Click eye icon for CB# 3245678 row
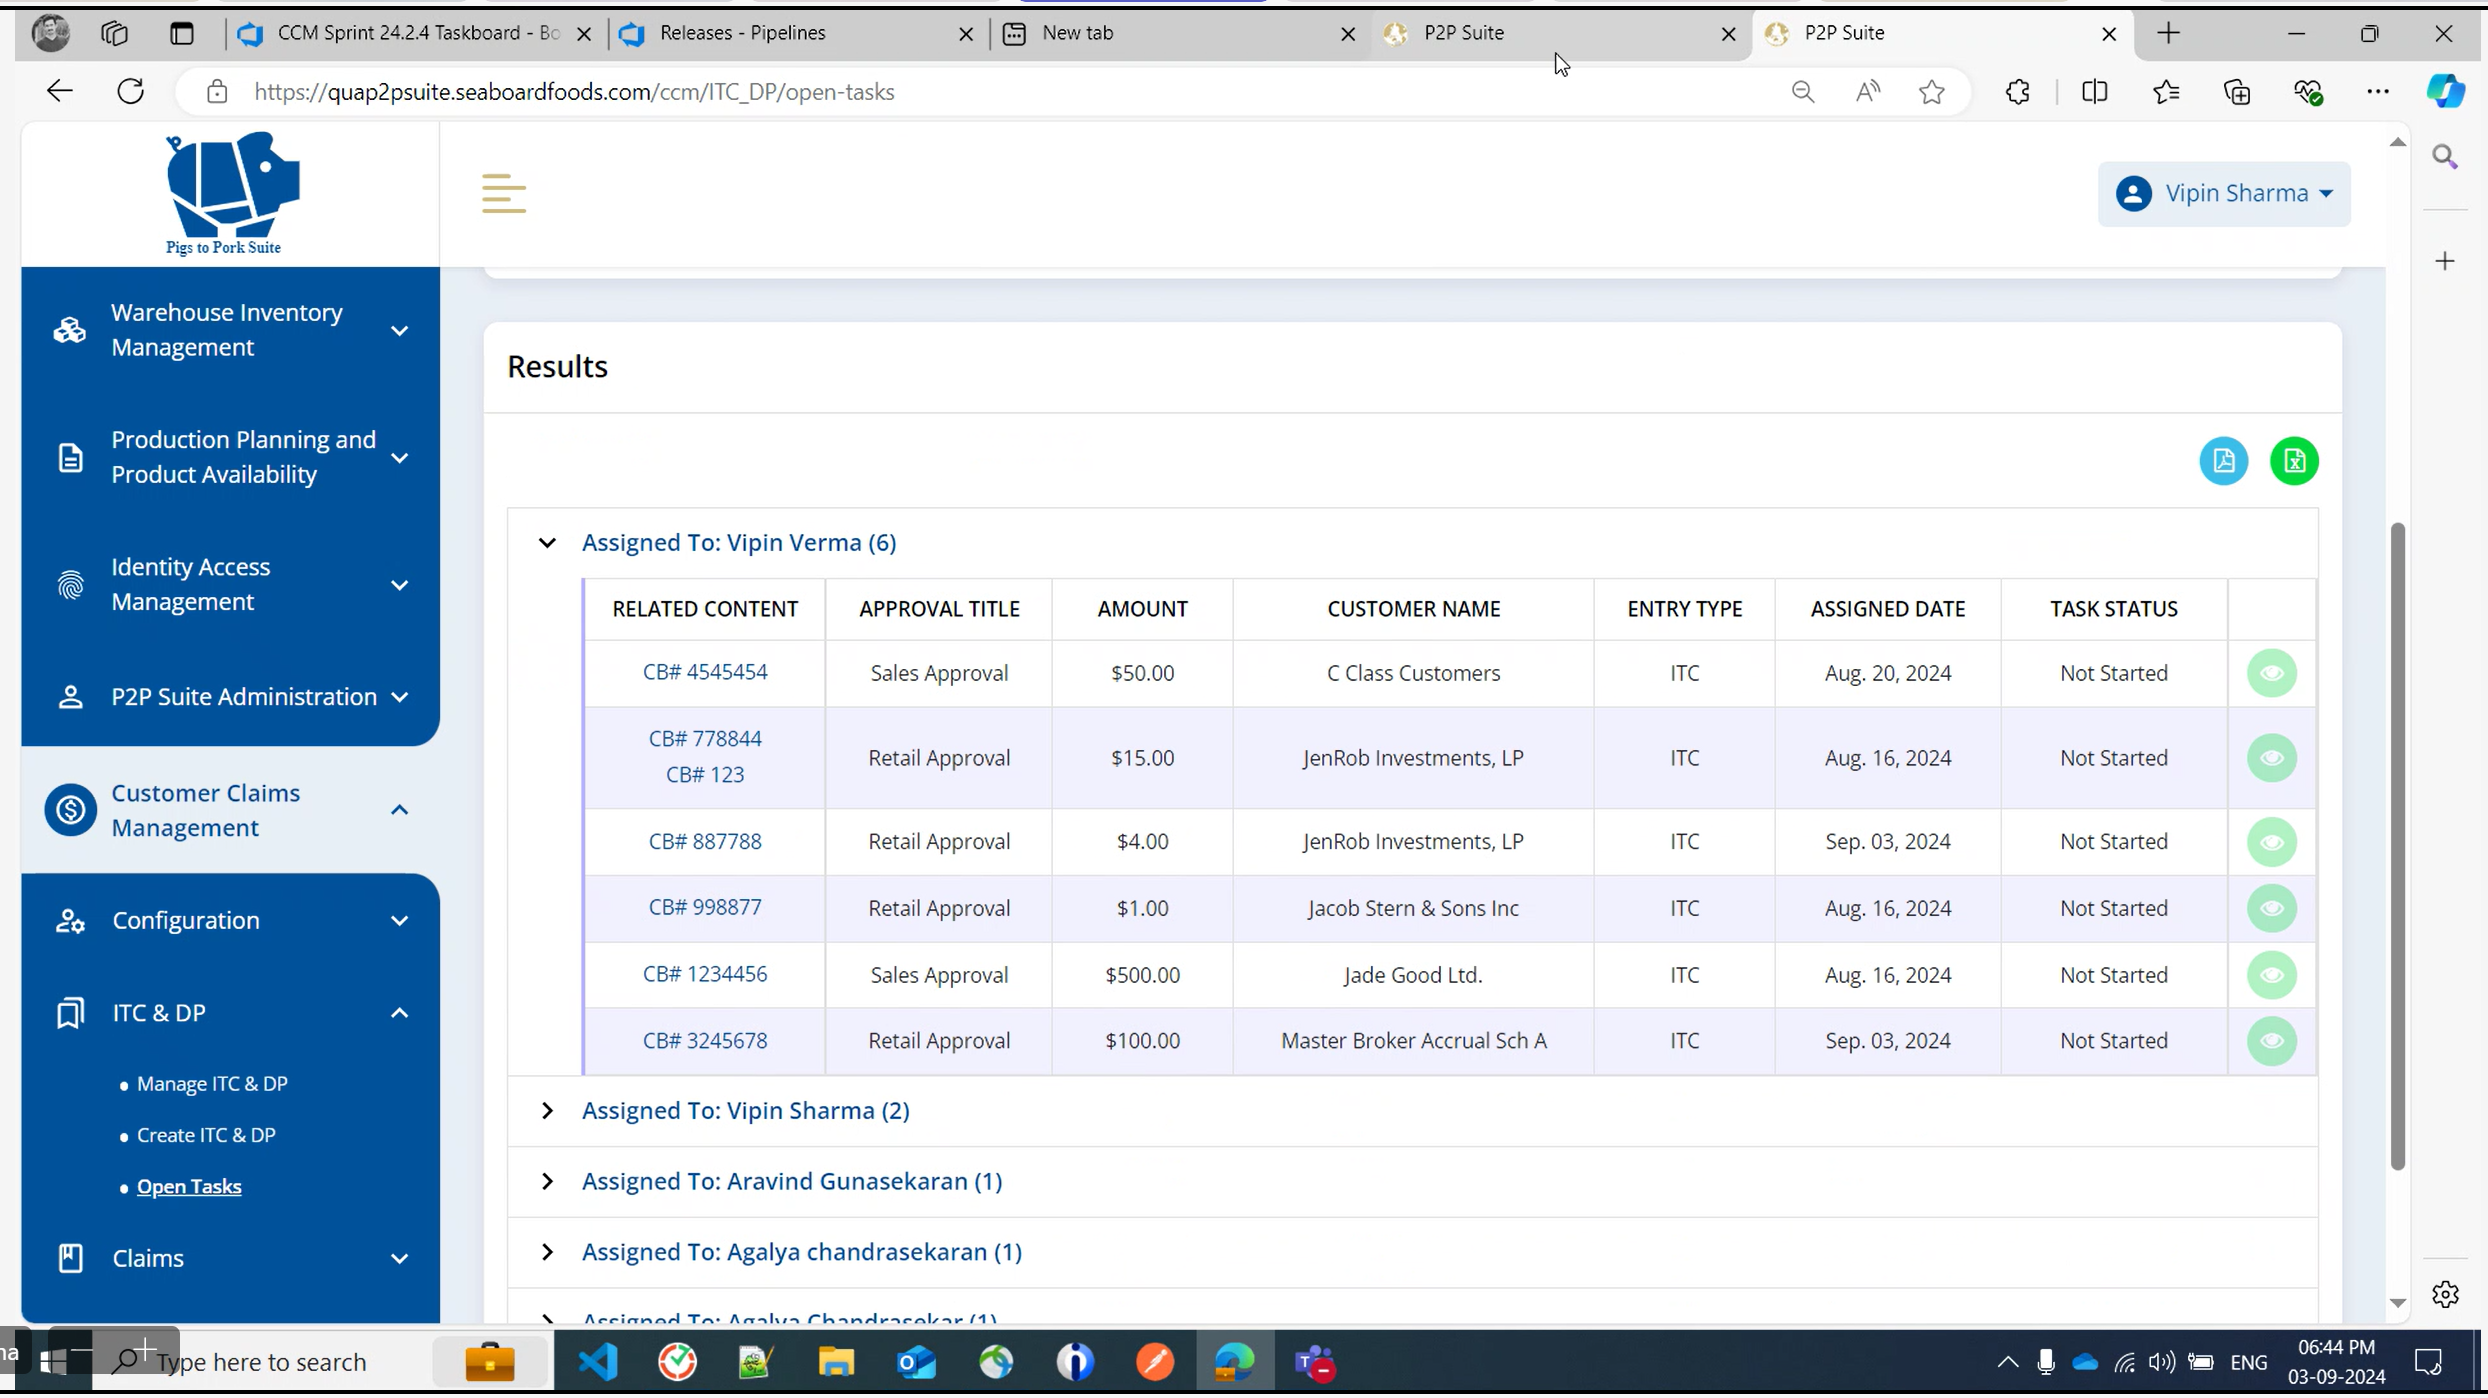This screenshot has width=2488, height=1398. tap(2271, 1043)
